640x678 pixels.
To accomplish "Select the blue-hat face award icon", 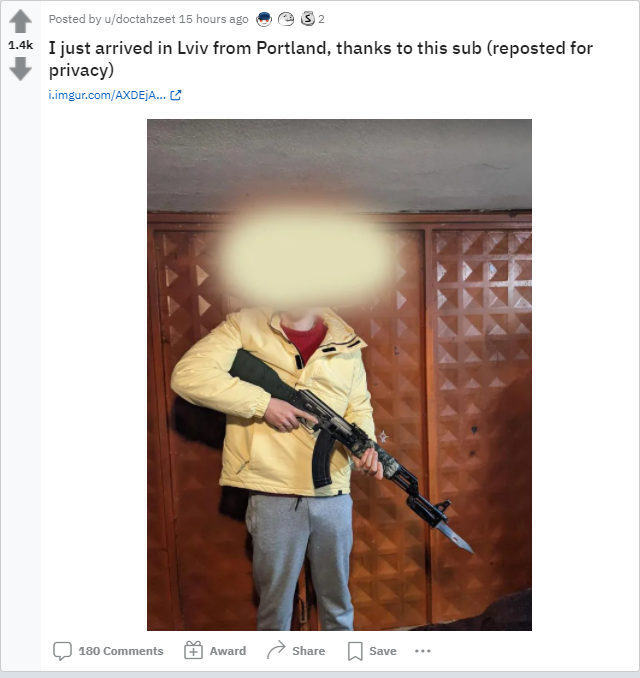I will click(x=264, y=19).
